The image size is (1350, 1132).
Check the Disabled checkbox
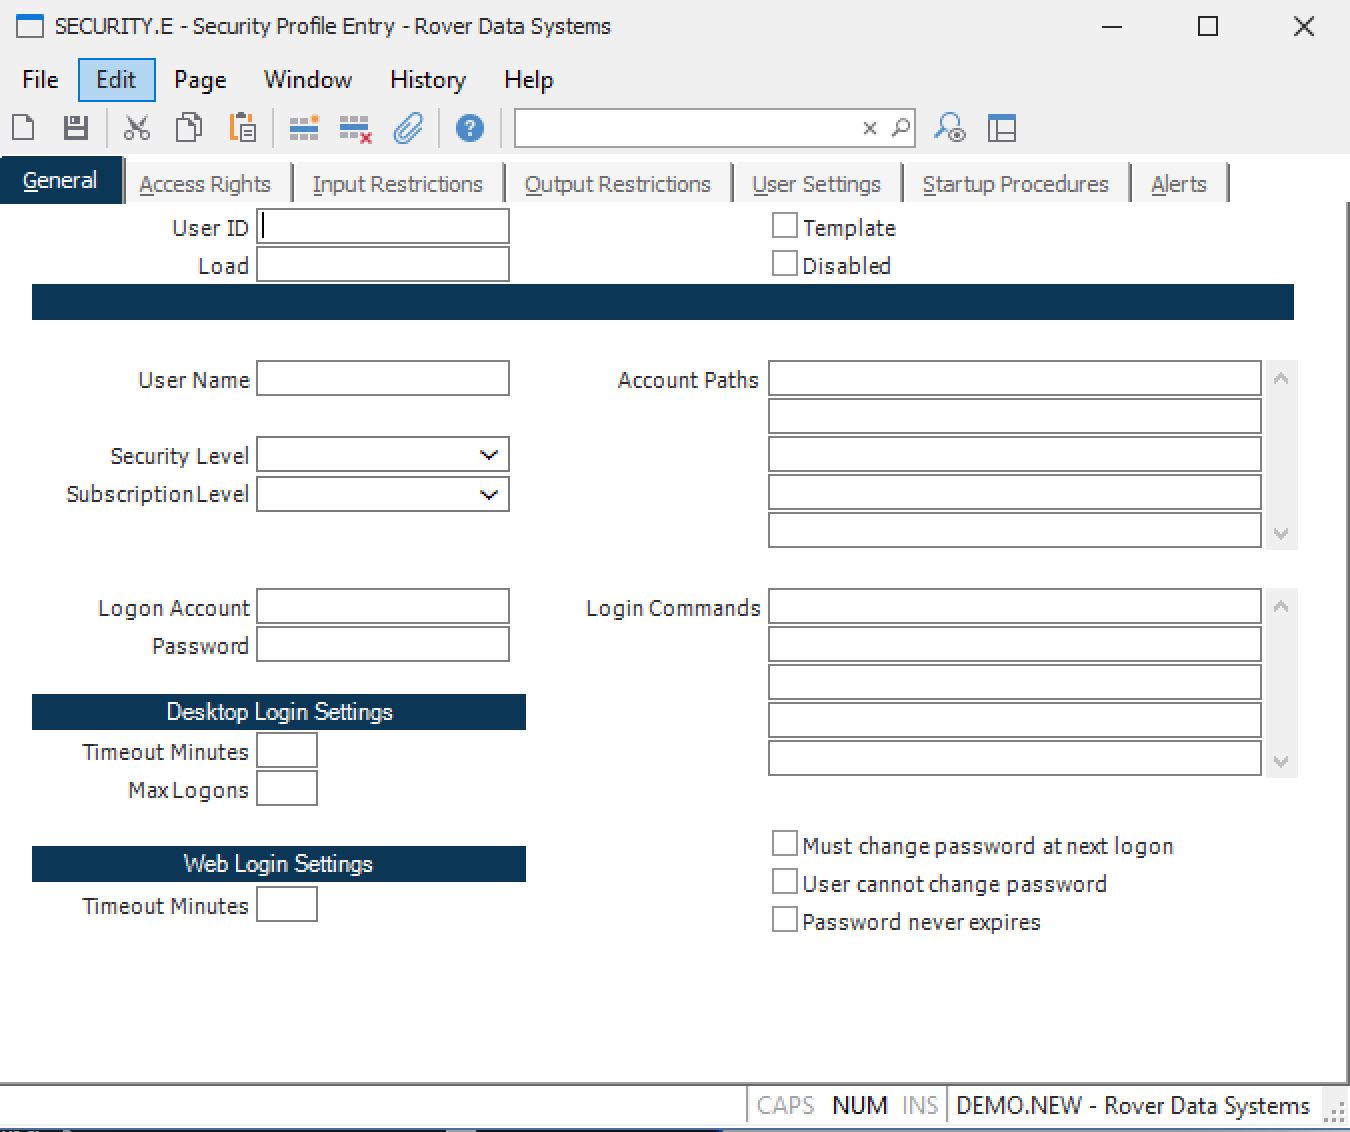click(x=785, y=265)
